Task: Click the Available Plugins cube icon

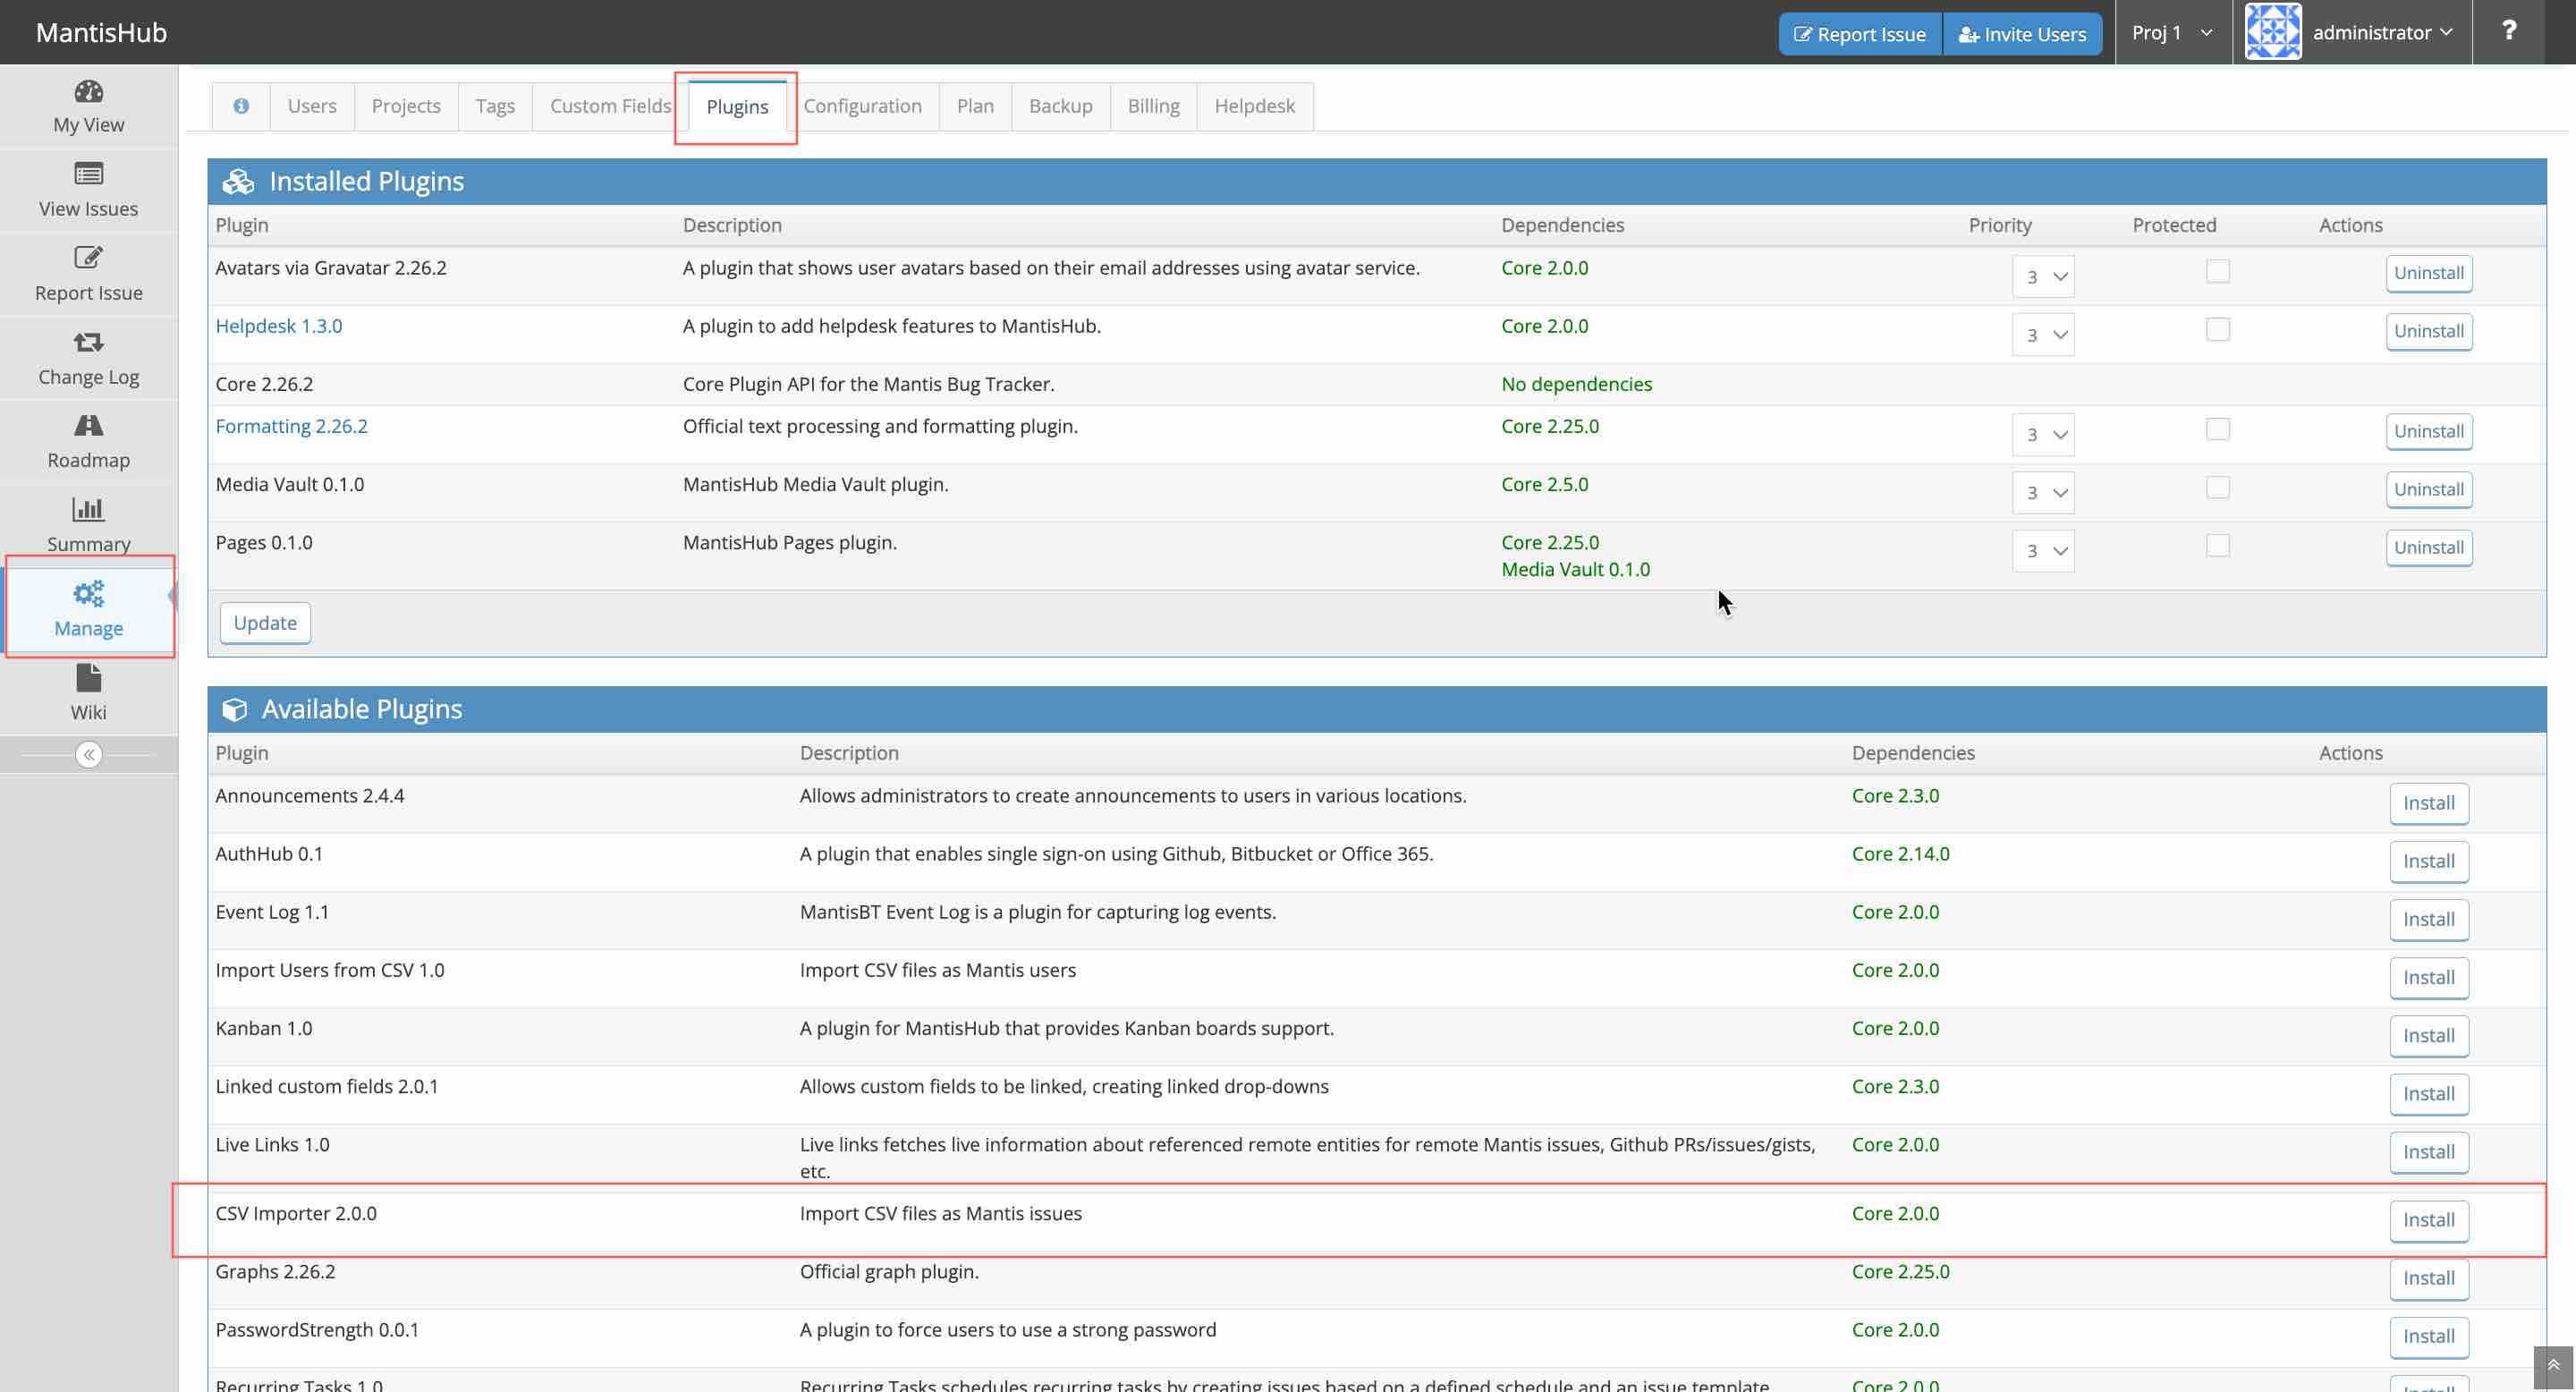Action: [234, 709]
